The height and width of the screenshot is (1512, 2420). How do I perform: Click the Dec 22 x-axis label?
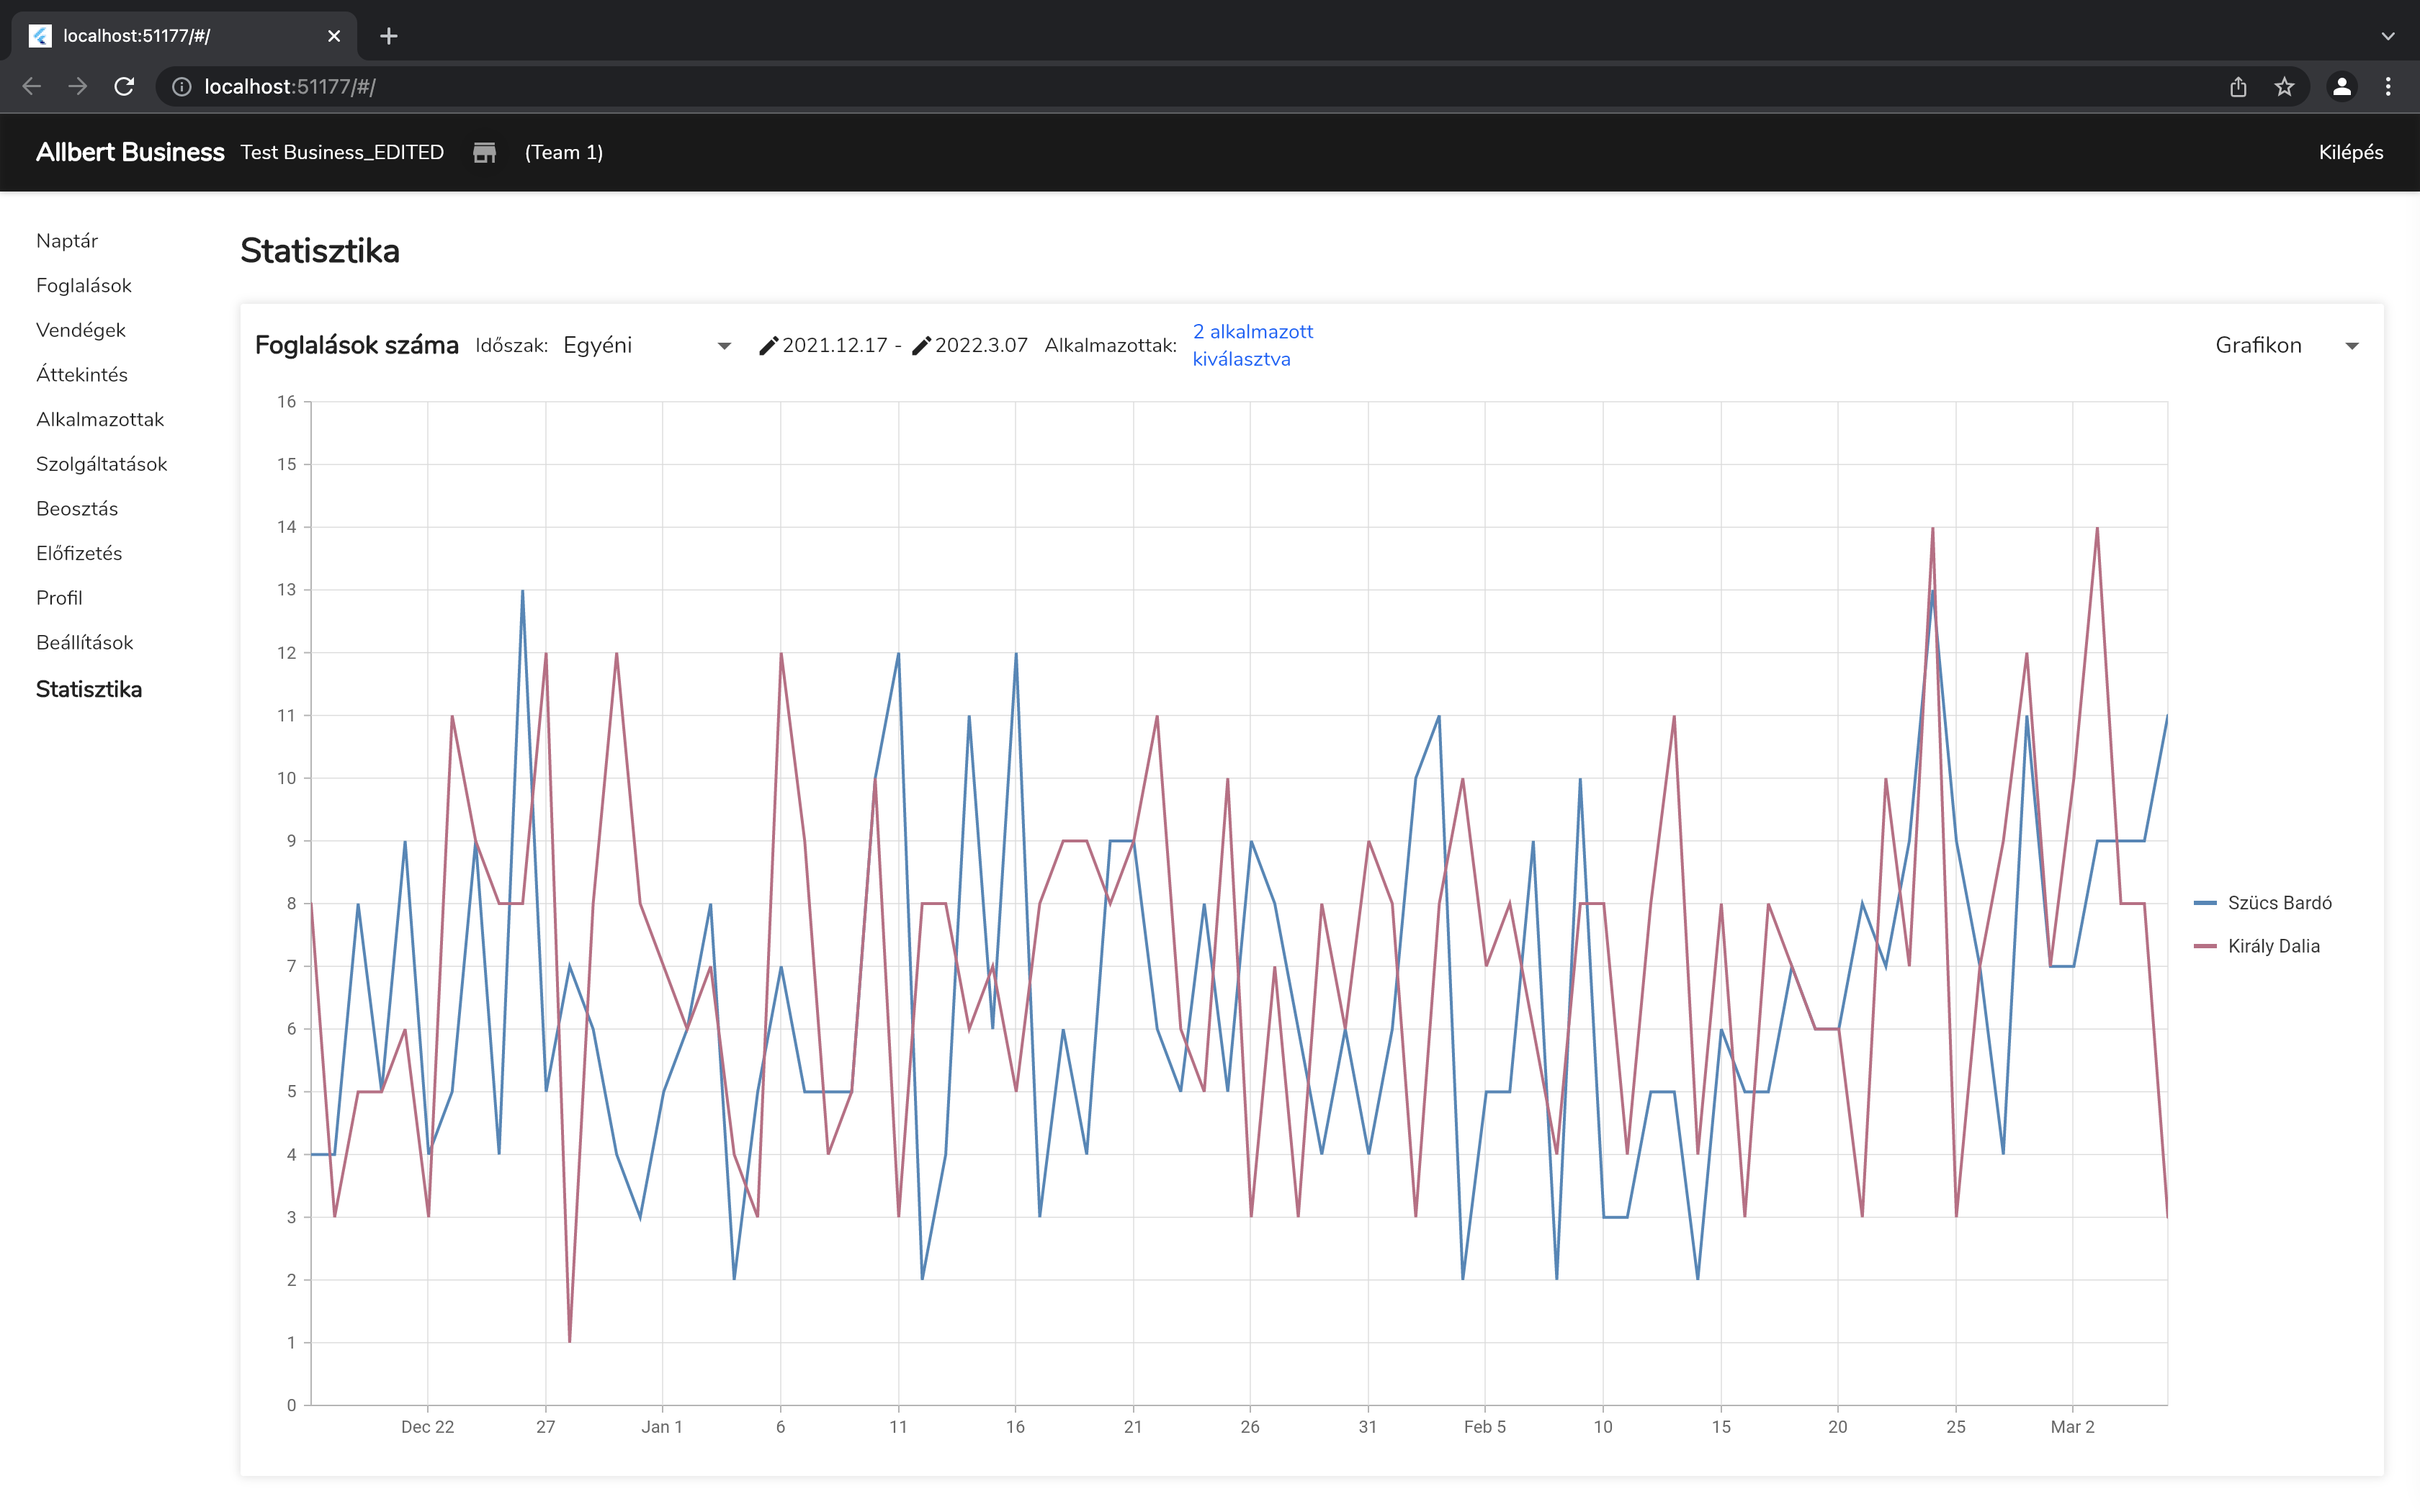coord(427,1427)
